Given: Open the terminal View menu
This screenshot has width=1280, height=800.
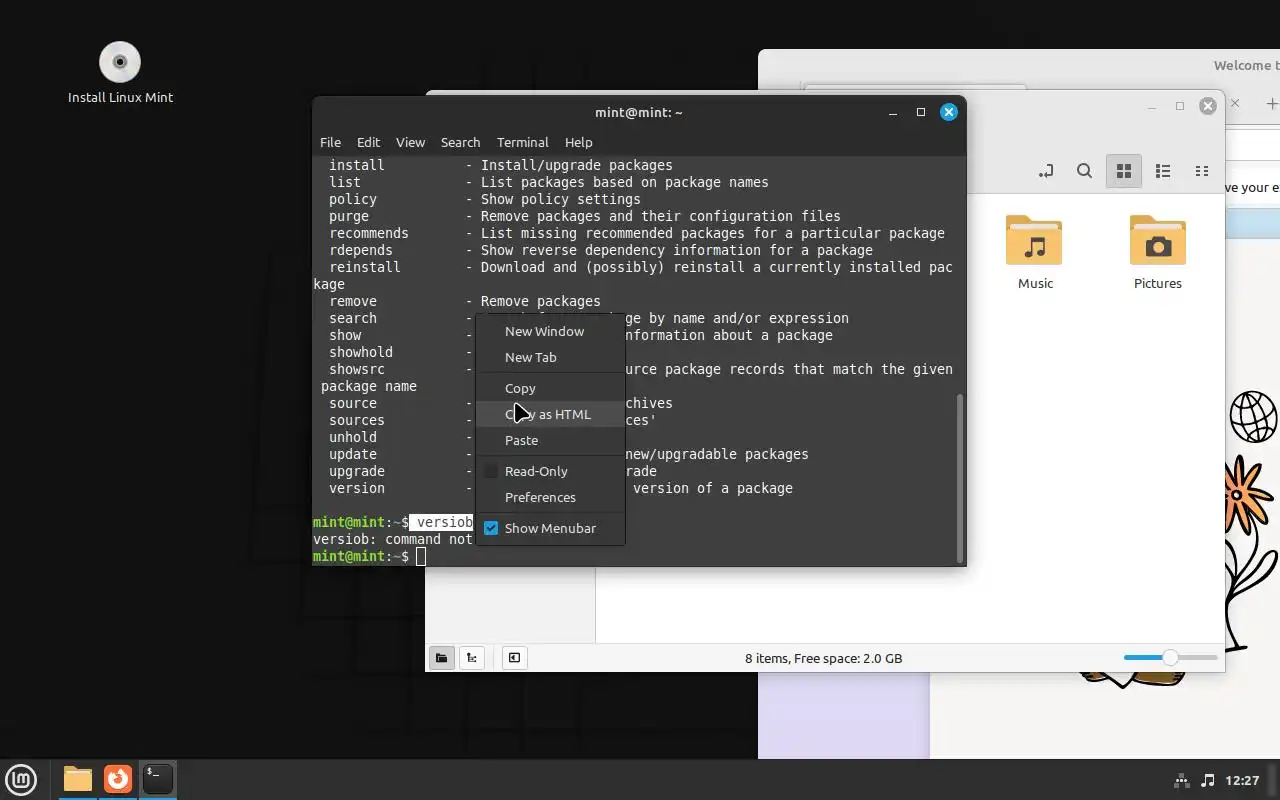Looking at the screenshot, I should pos(410,142).
